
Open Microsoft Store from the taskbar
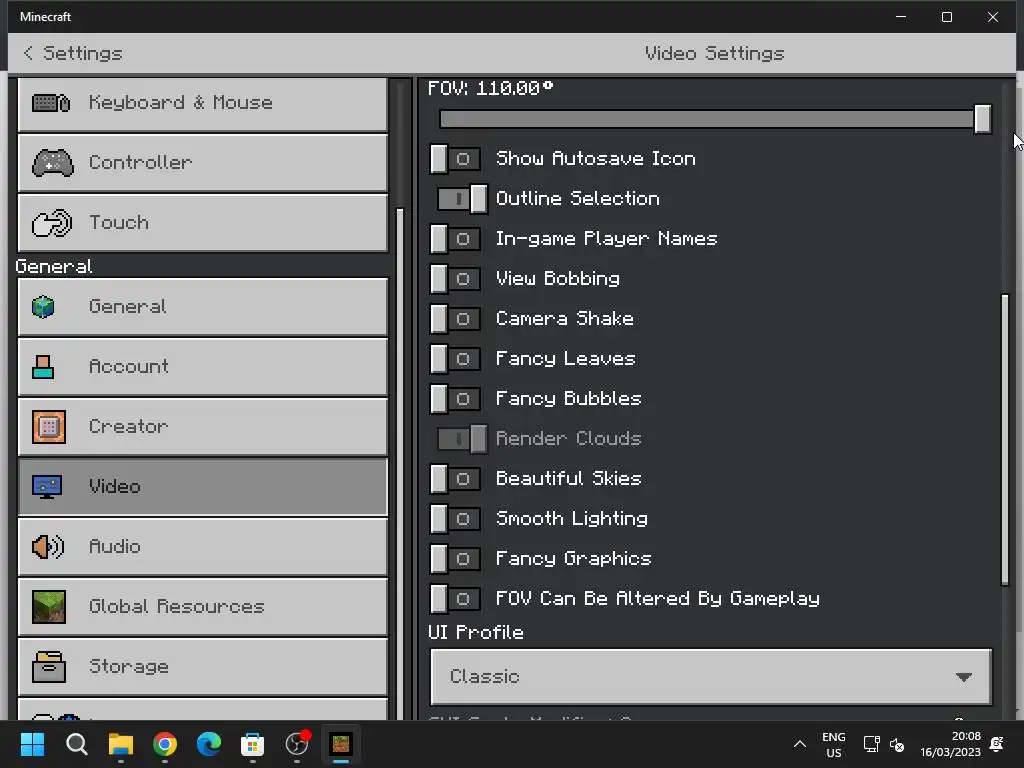(x=253, y=744)
